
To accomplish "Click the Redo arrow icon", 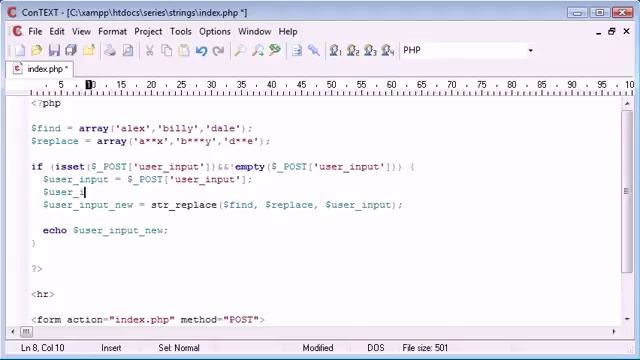I will click(219, 50).
